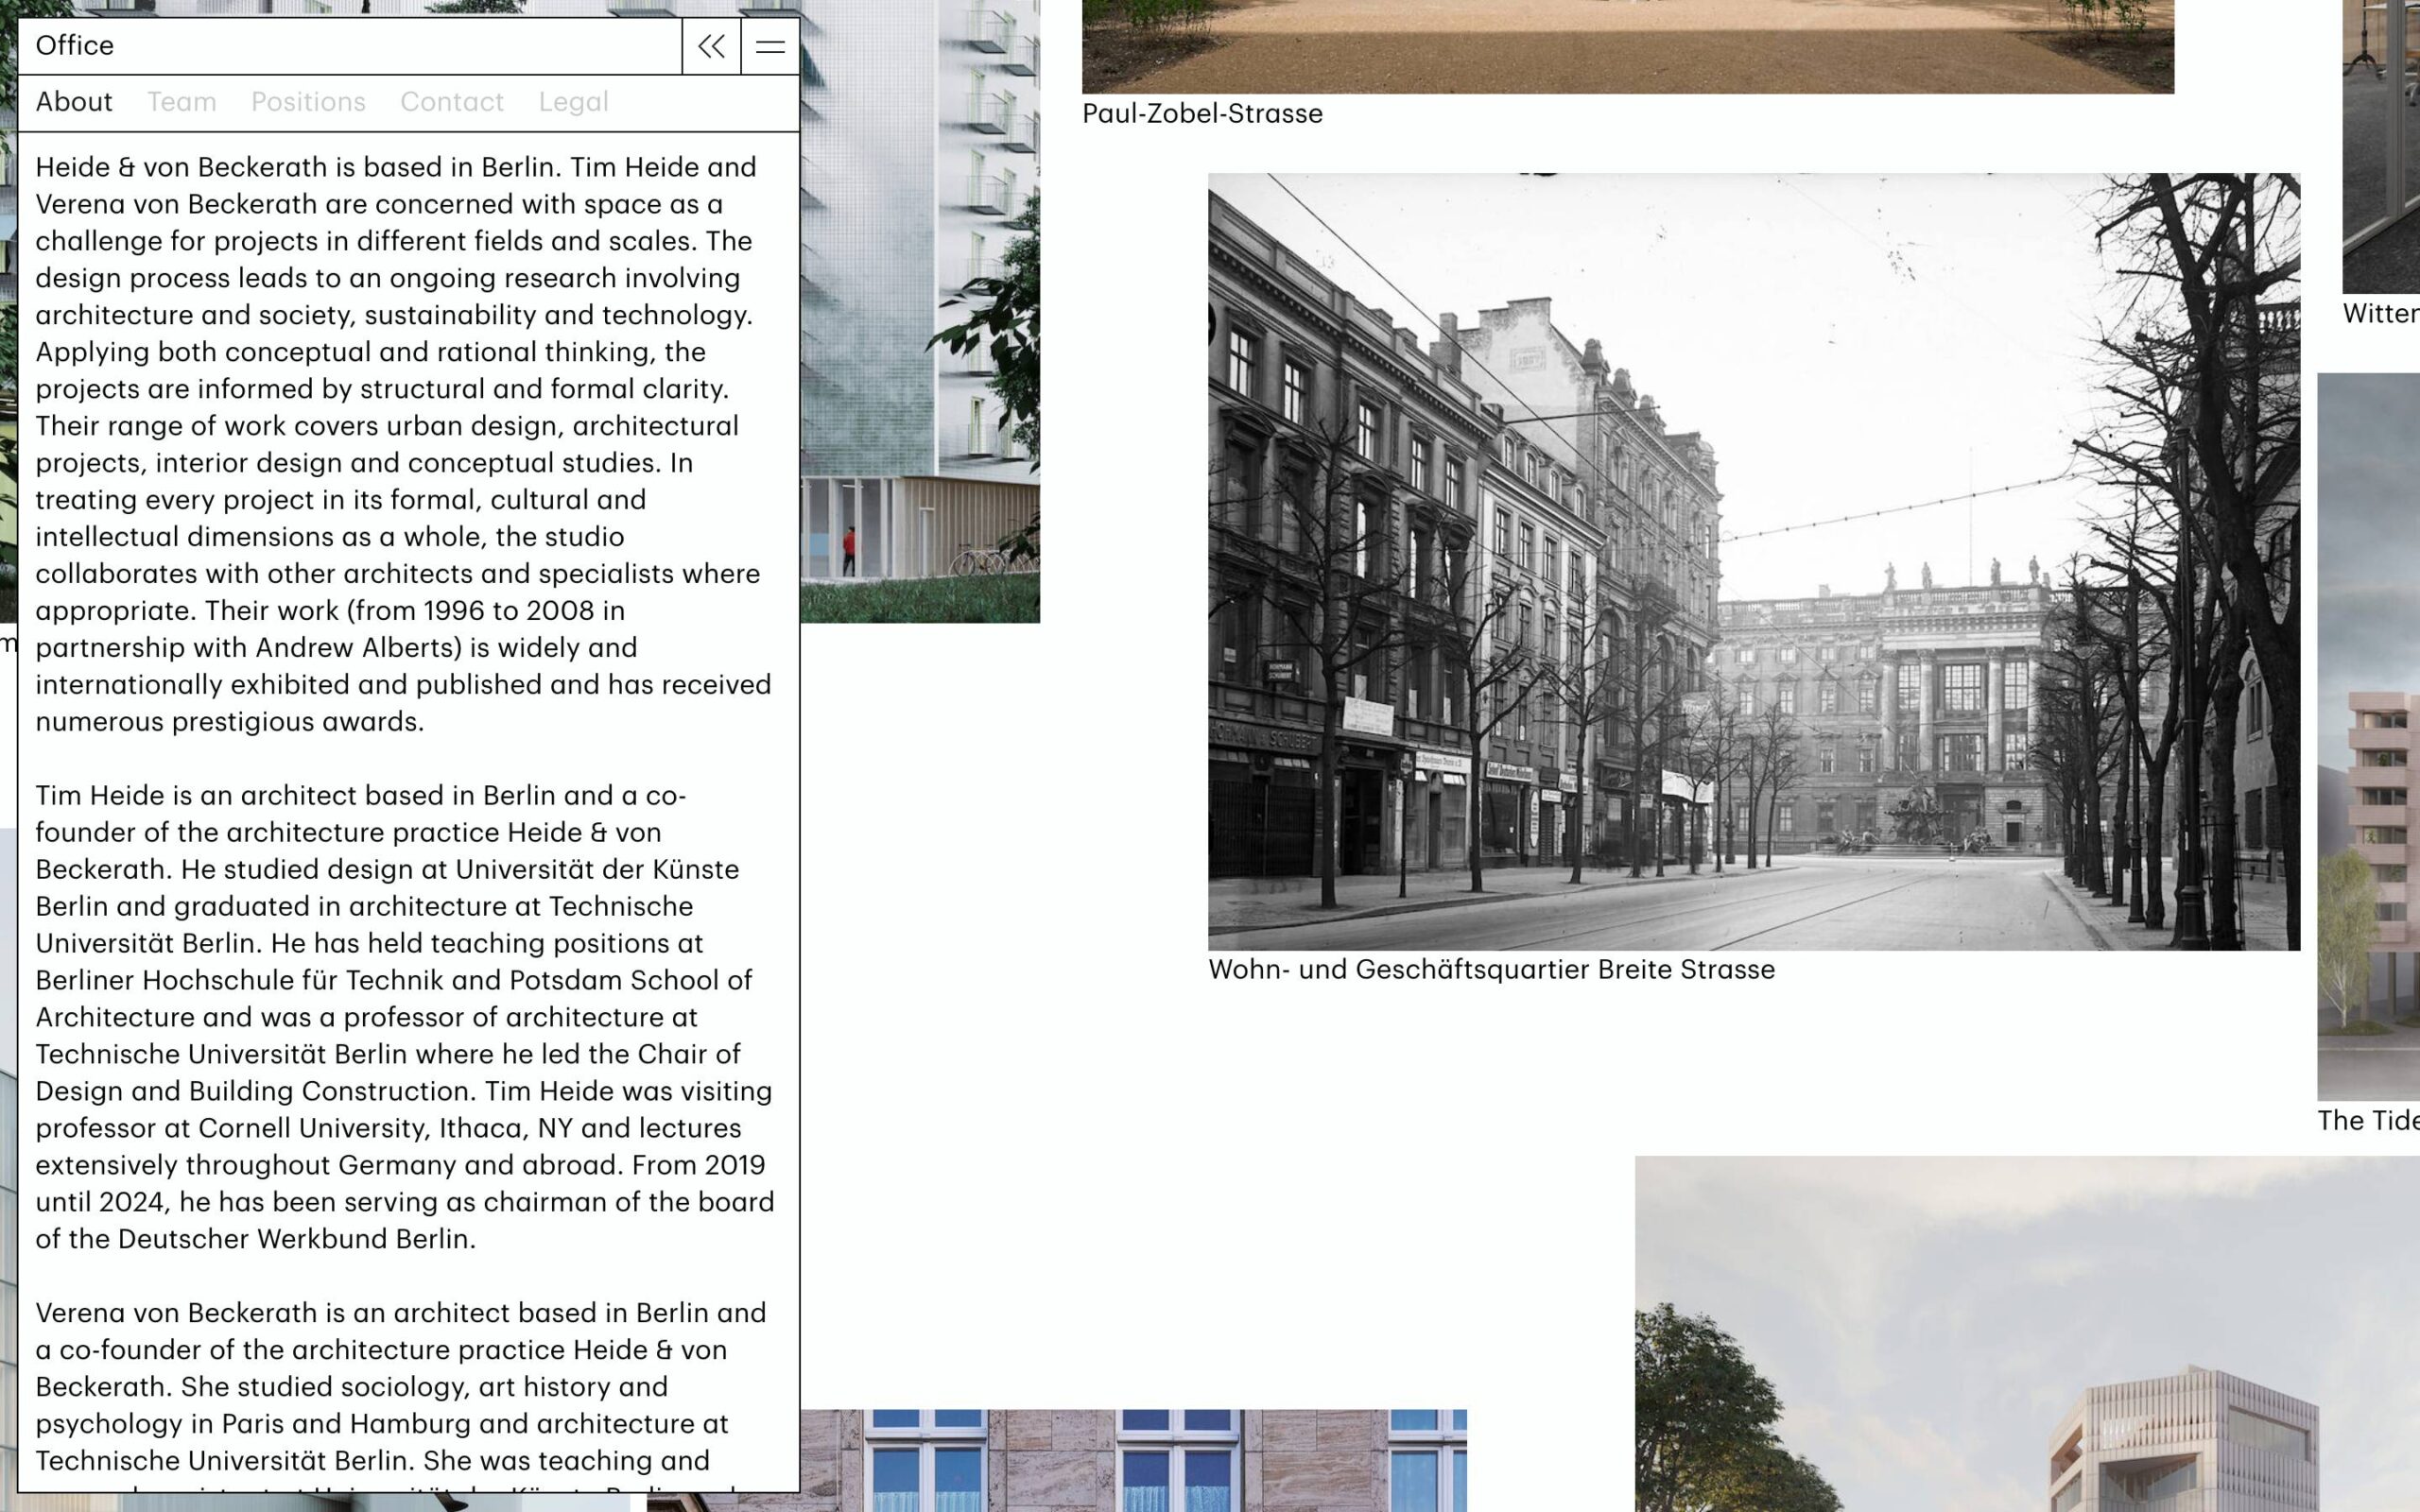Open the Tide project caption link
2420x1512 pixels.
pyautogui.click(x=2367, y=1120)
